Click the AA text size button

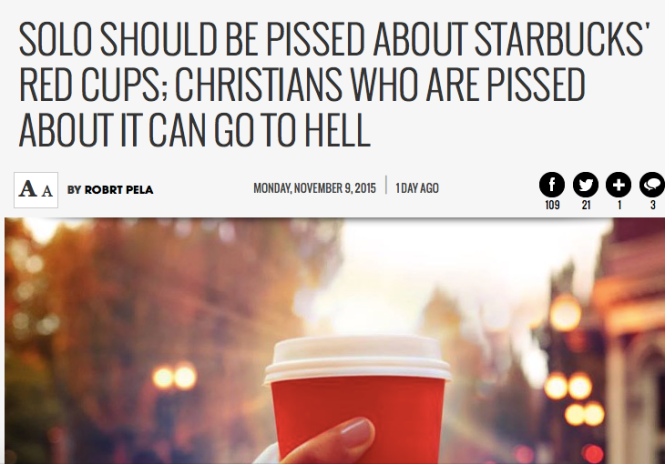[x=36, y=190]
